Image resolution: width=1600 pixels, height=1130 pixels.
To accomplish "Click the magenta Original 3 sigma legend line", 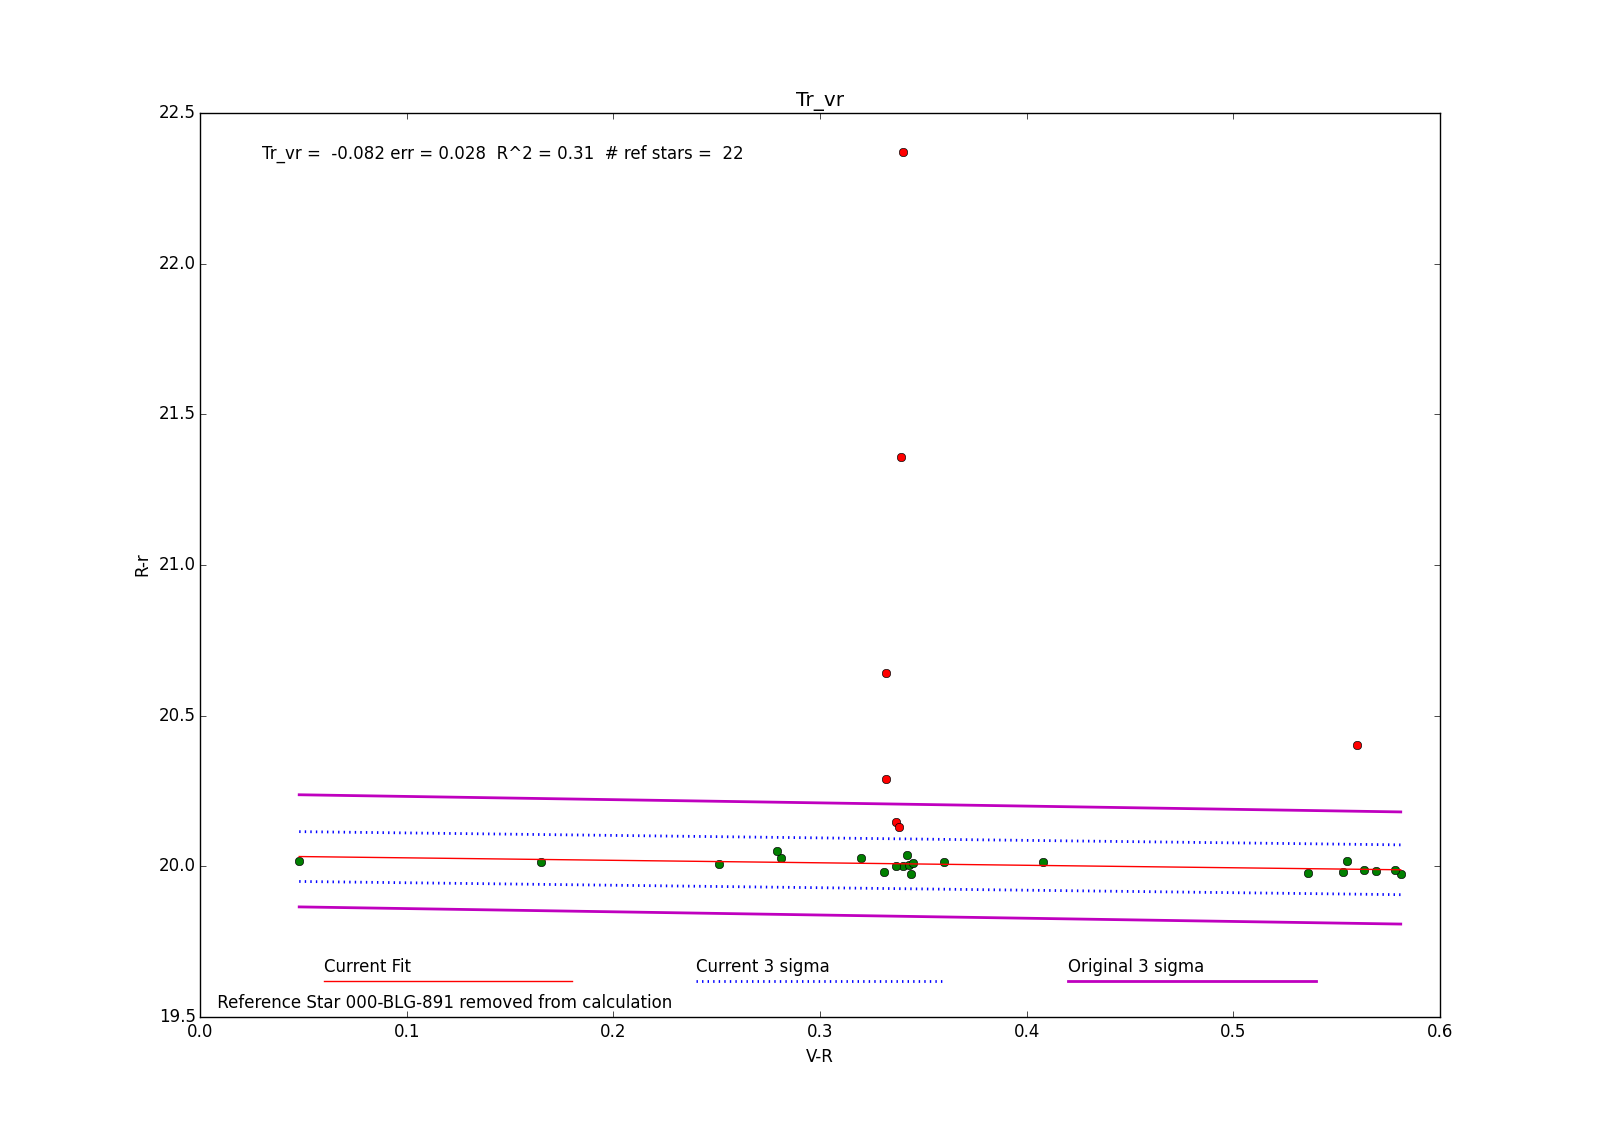I will click(x=1192, y=982).
